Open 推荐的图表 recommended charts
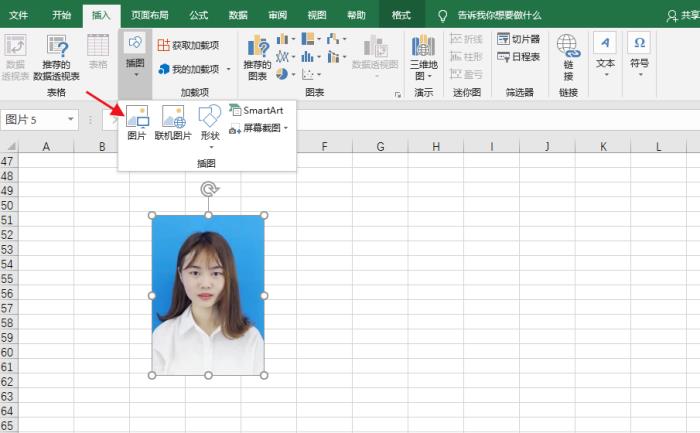 [257, 56]
